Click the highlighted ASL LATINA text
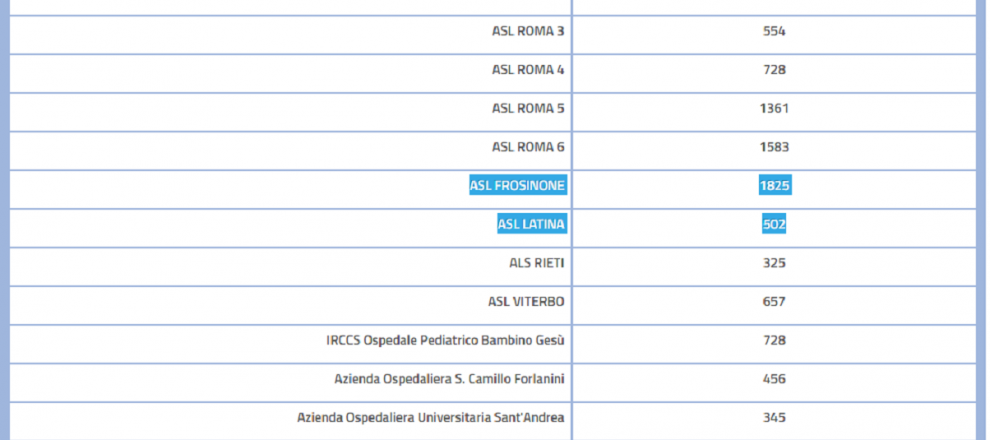Image resolution: width=990 pixels, height=440 pixels. click(x=531, y=225)
